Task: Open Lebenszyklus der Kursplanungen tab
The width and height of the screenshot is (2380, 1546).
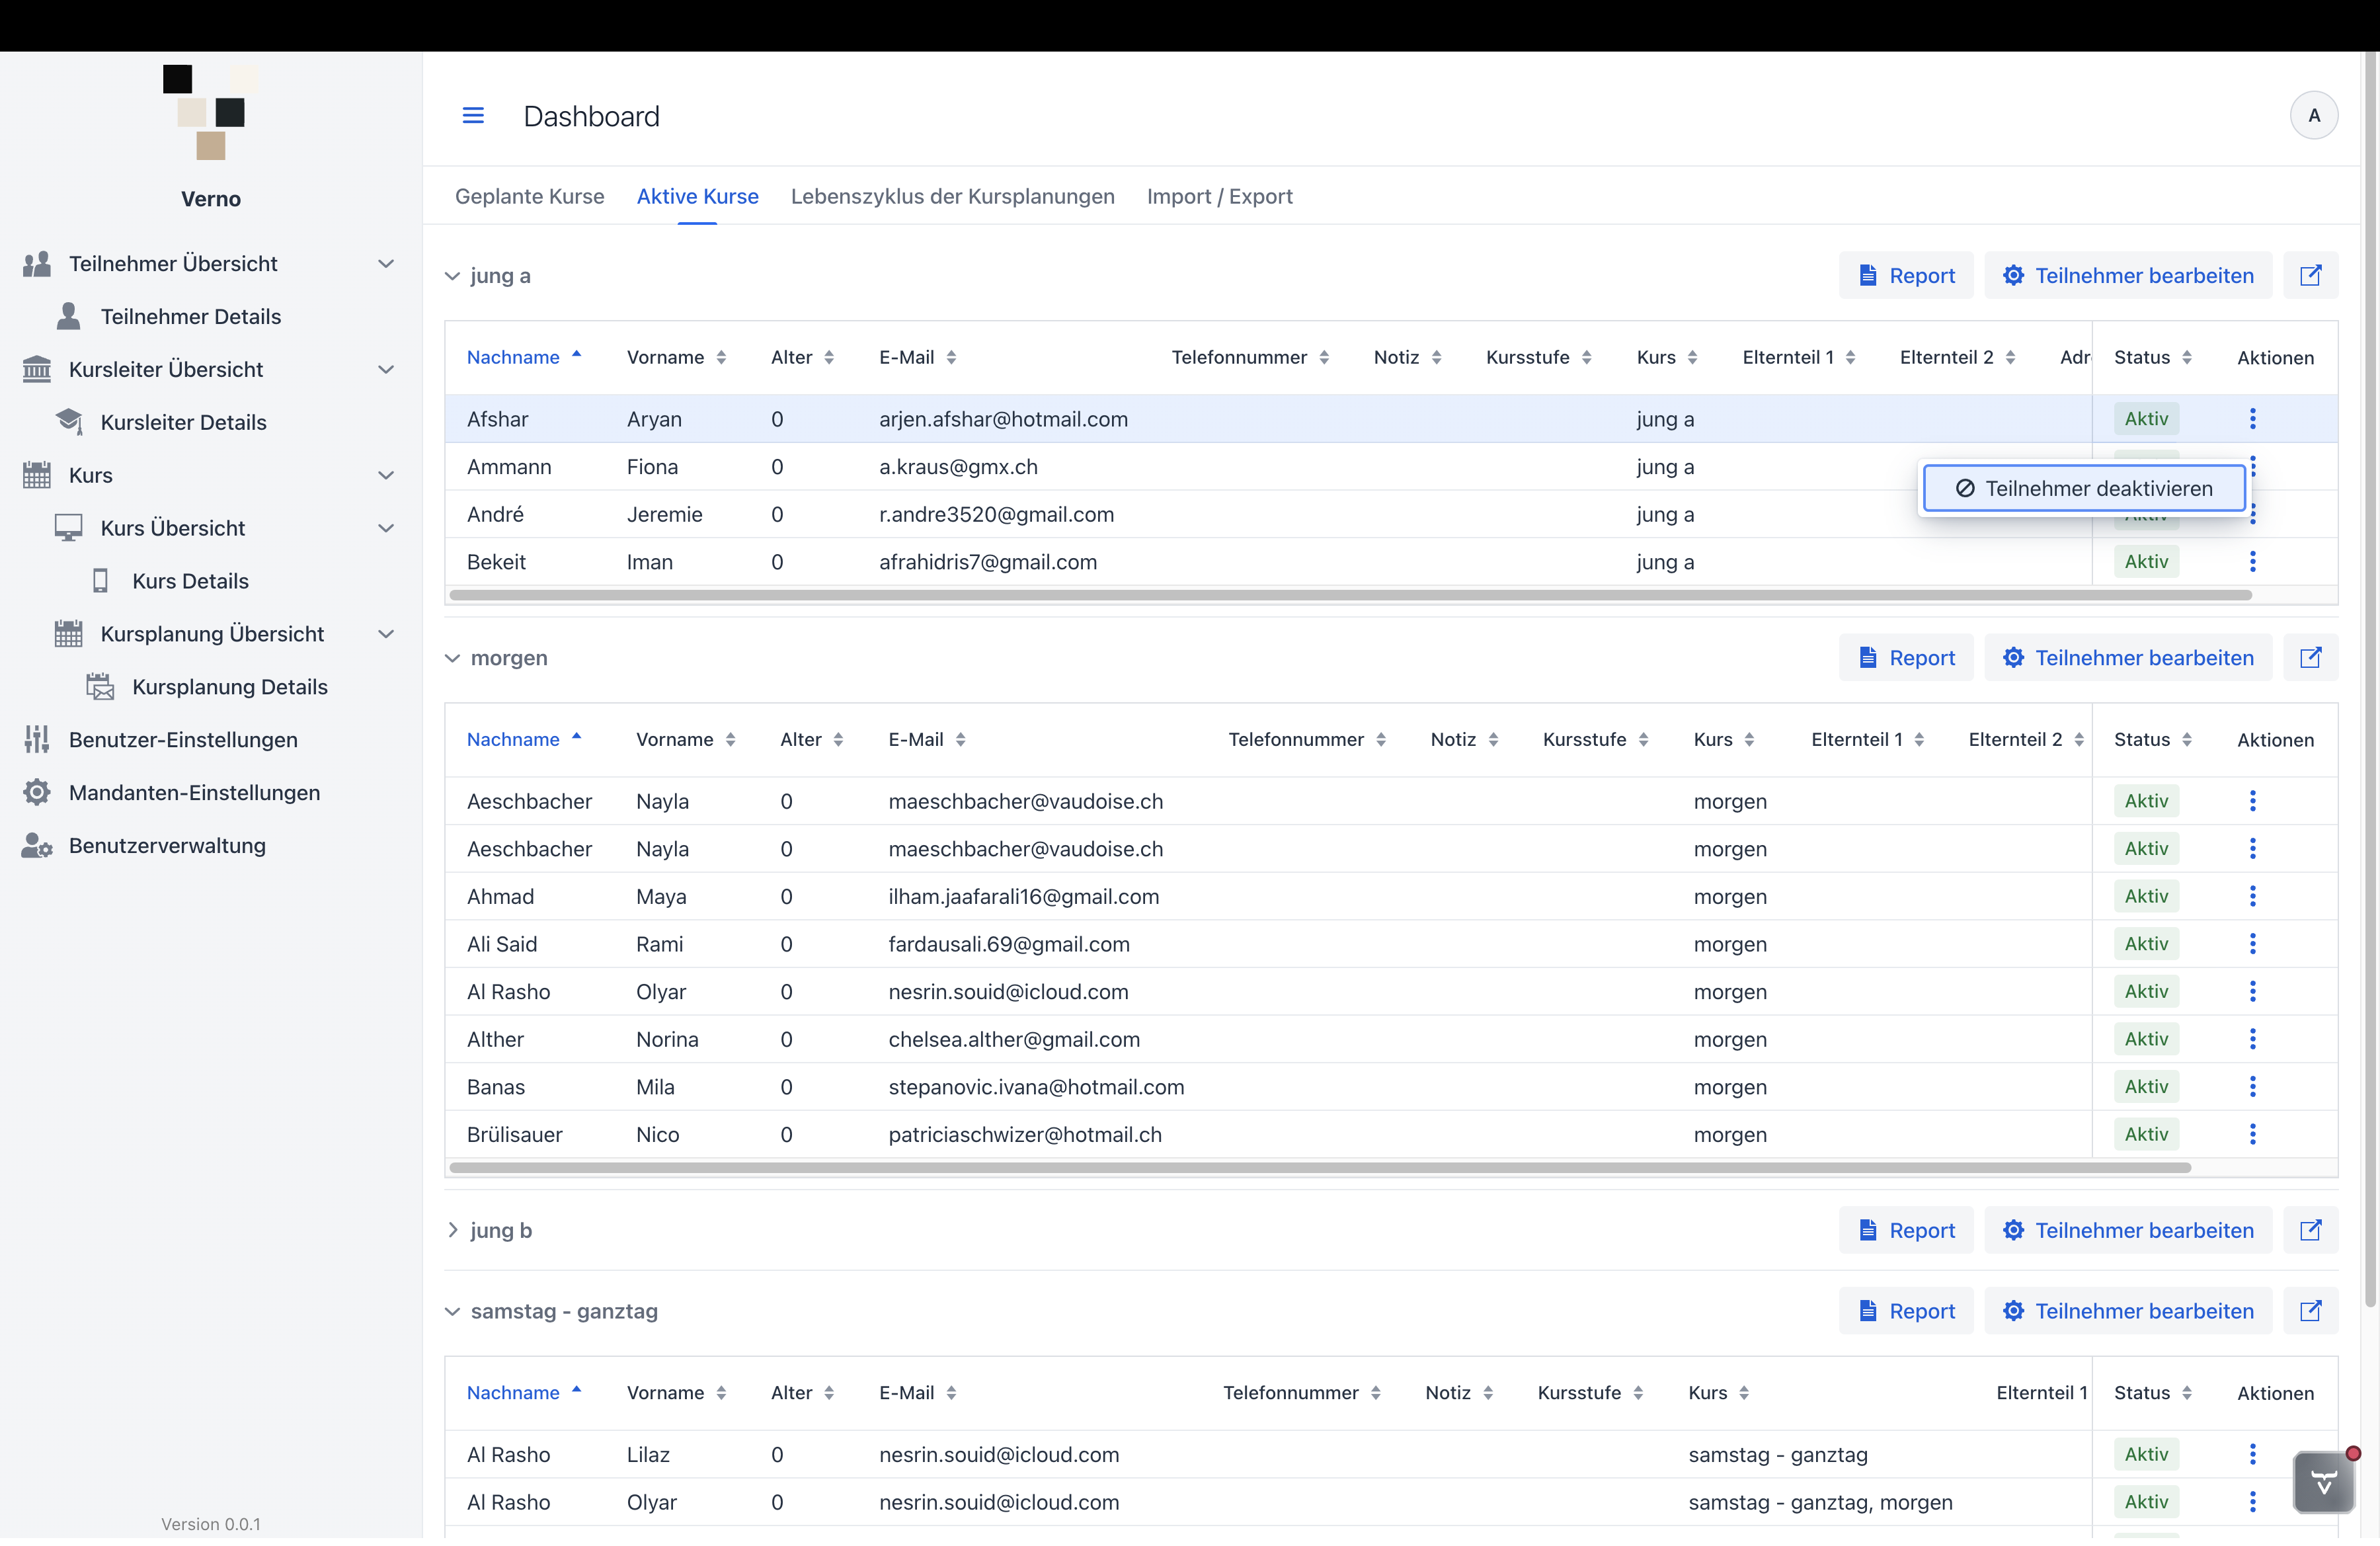Action: pyautogui.click(x=952, y=196)
